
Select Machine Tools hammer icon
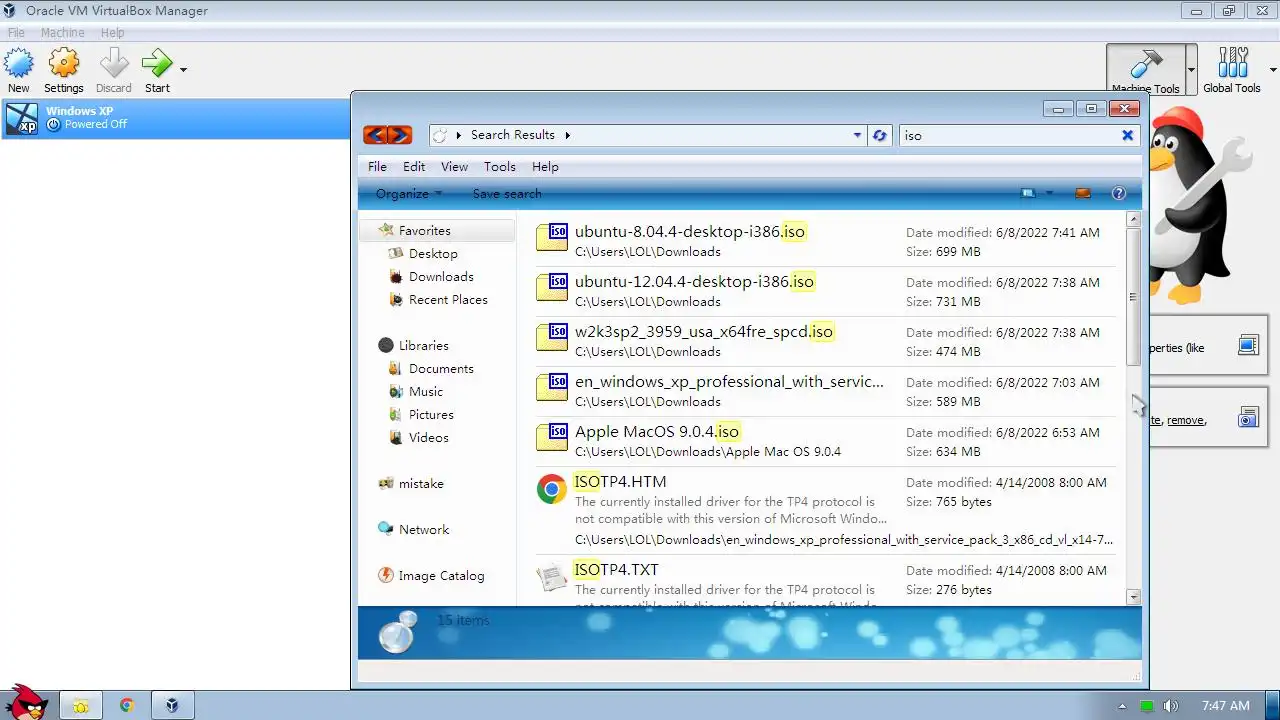(1145, 63)
